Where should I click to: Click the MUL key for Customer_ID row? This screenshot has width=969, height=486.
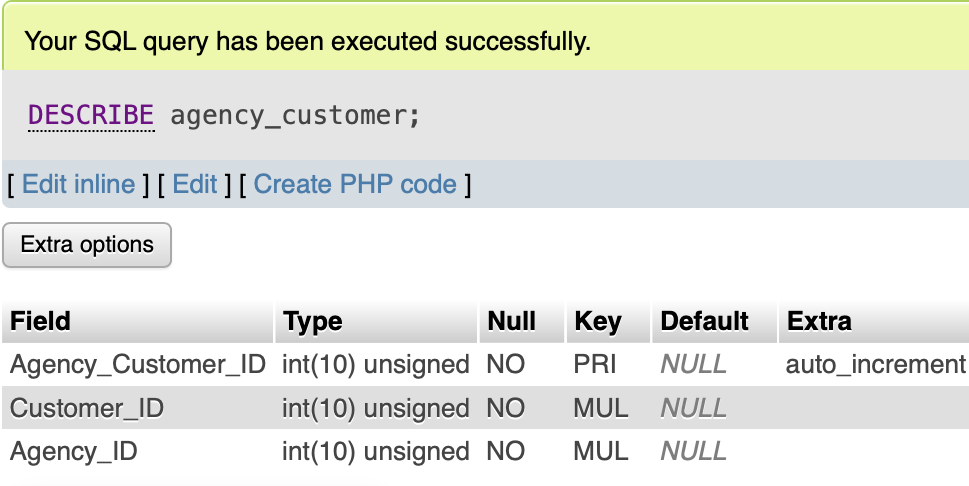coord(600,408)
